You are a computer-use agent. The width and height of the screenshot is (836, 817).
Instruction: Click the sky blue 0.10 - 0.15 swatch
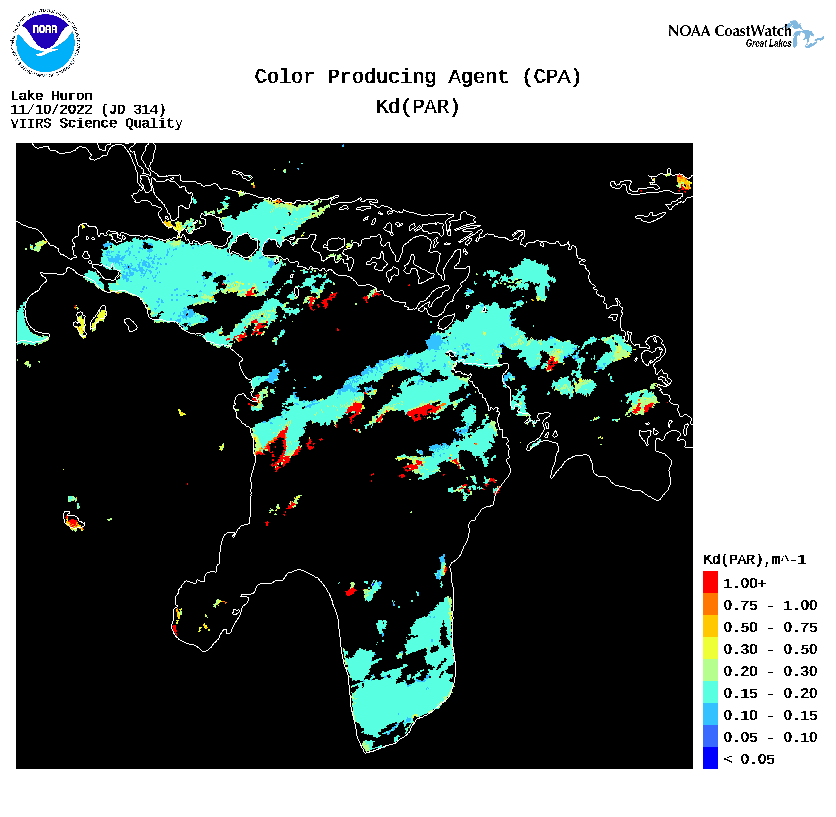tap(710, 714)
